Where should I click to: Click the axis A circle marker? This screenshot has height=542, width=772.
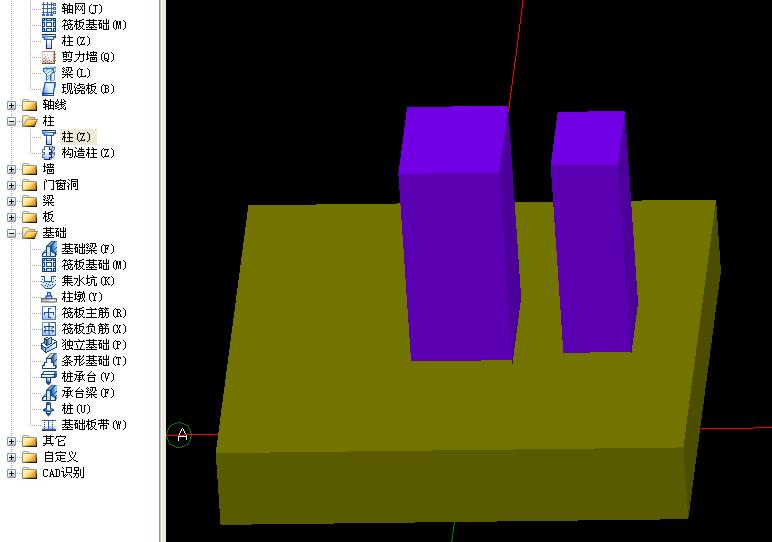coord(179,435)
